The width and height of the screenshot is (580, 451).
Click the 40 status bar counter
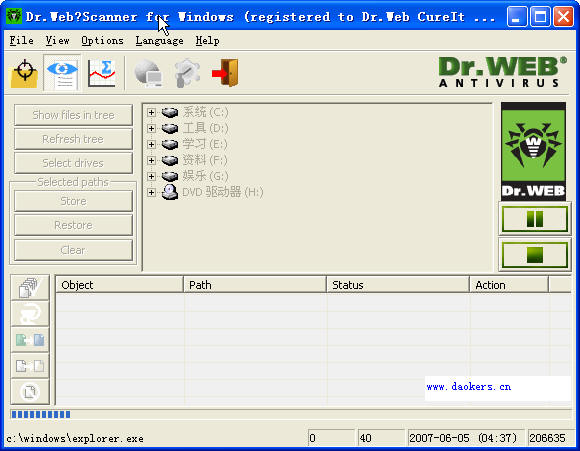point(380,438)
